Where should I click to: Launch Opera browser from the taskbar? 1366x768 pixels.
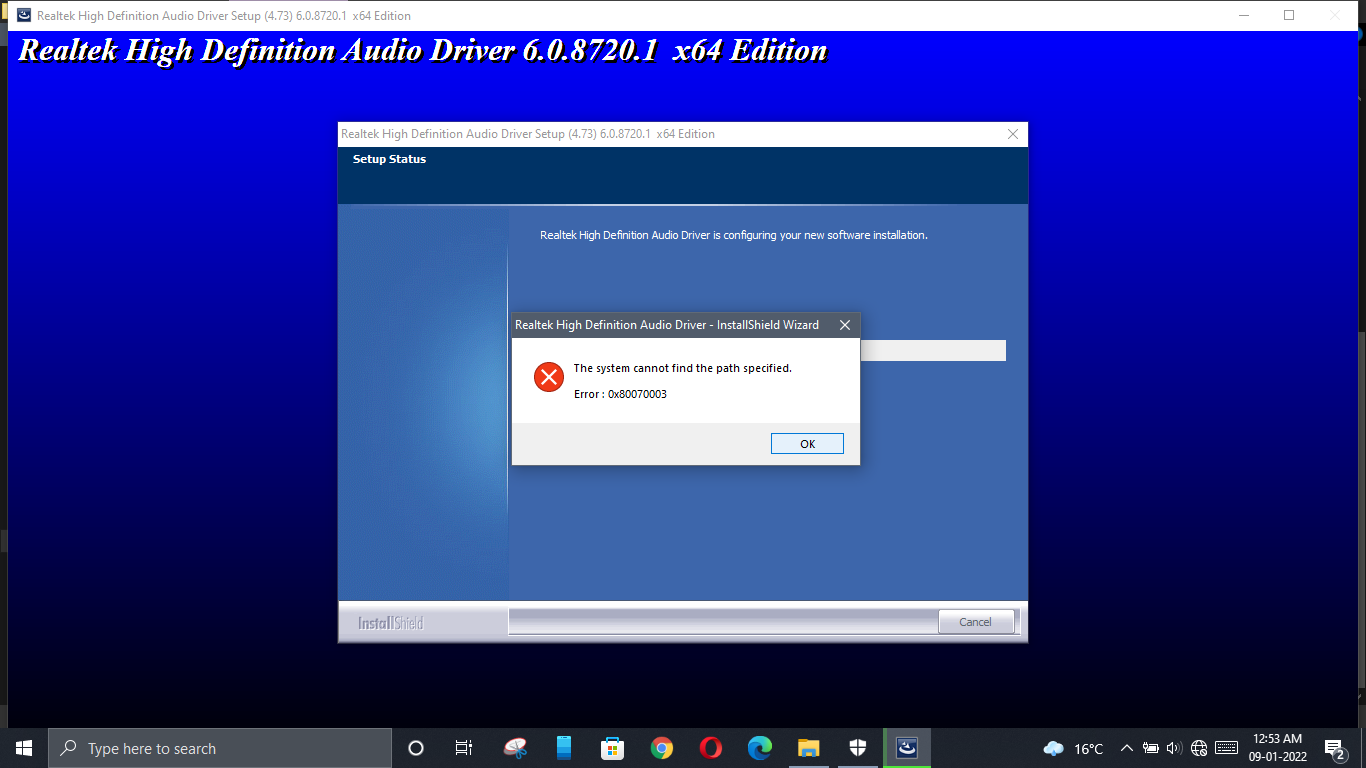(x=711, y=748)
